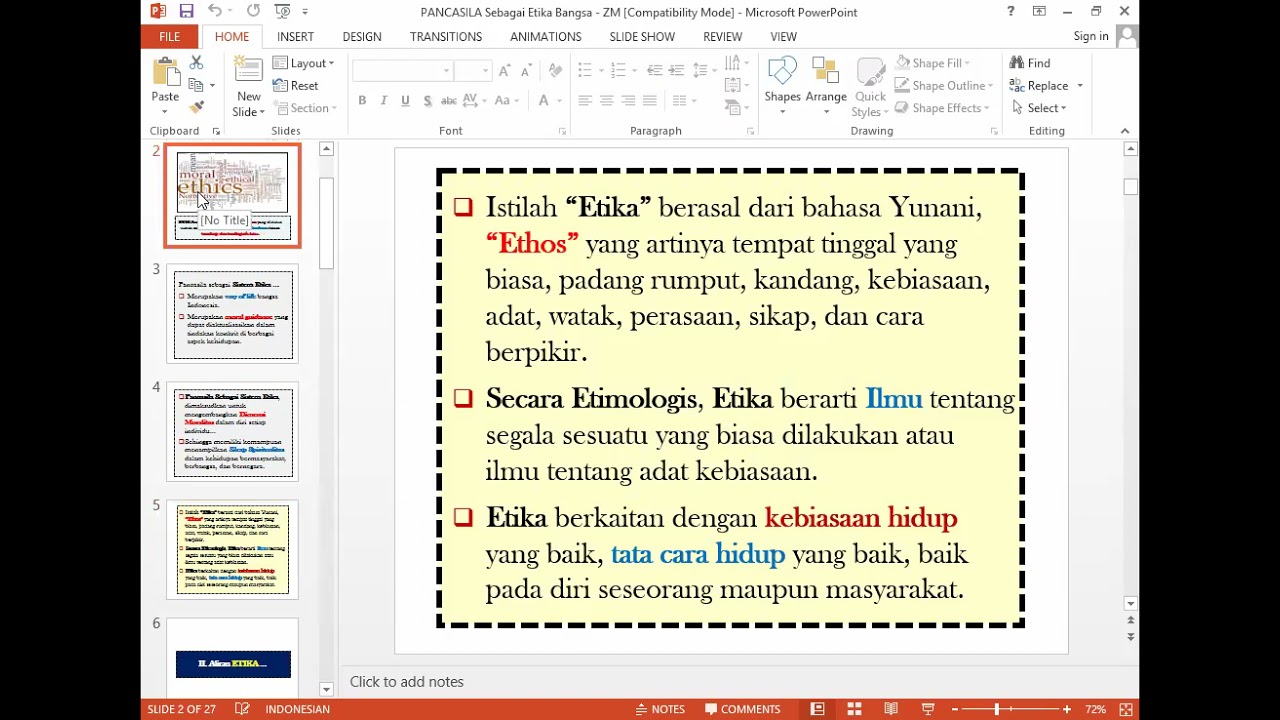
Task: Toggle italic formatting
Action: pyautogui.click(x=383, y=100)
